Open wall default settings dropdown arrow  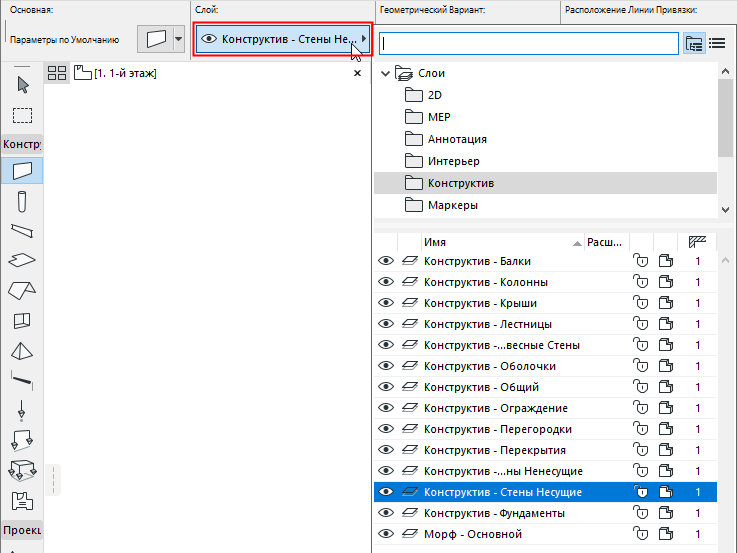tap(179, 39)
